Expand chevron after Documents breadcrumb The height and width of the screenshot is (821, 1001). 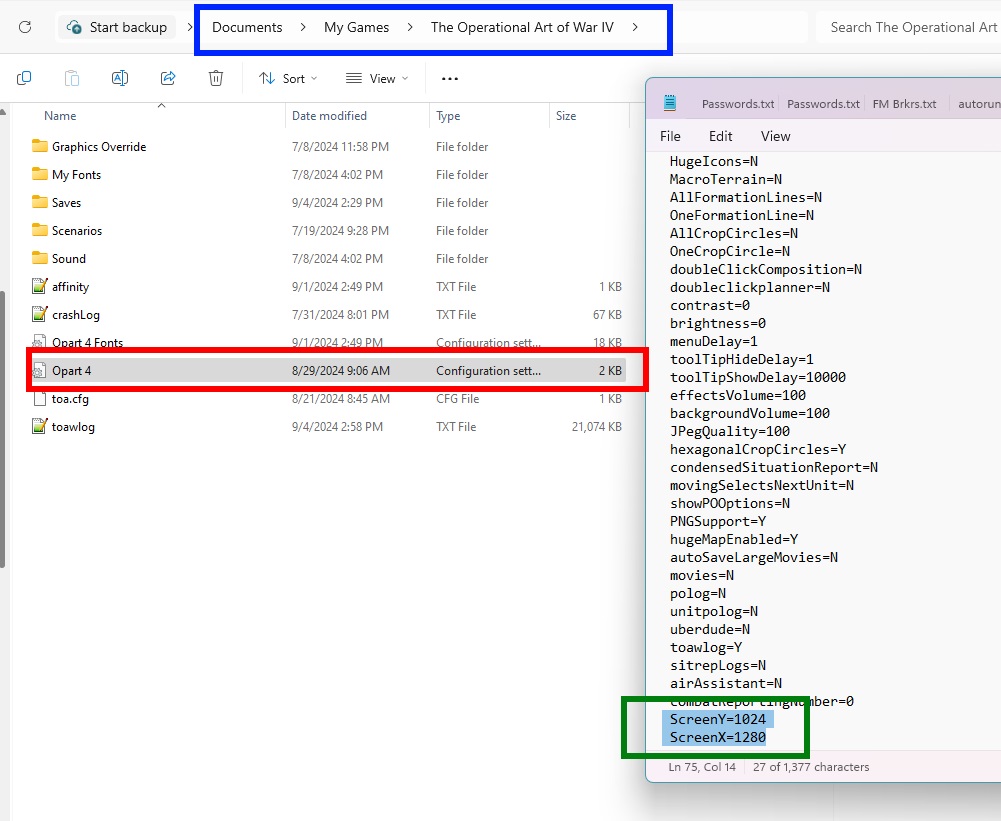pyautogui.click(x=303, y=27)
